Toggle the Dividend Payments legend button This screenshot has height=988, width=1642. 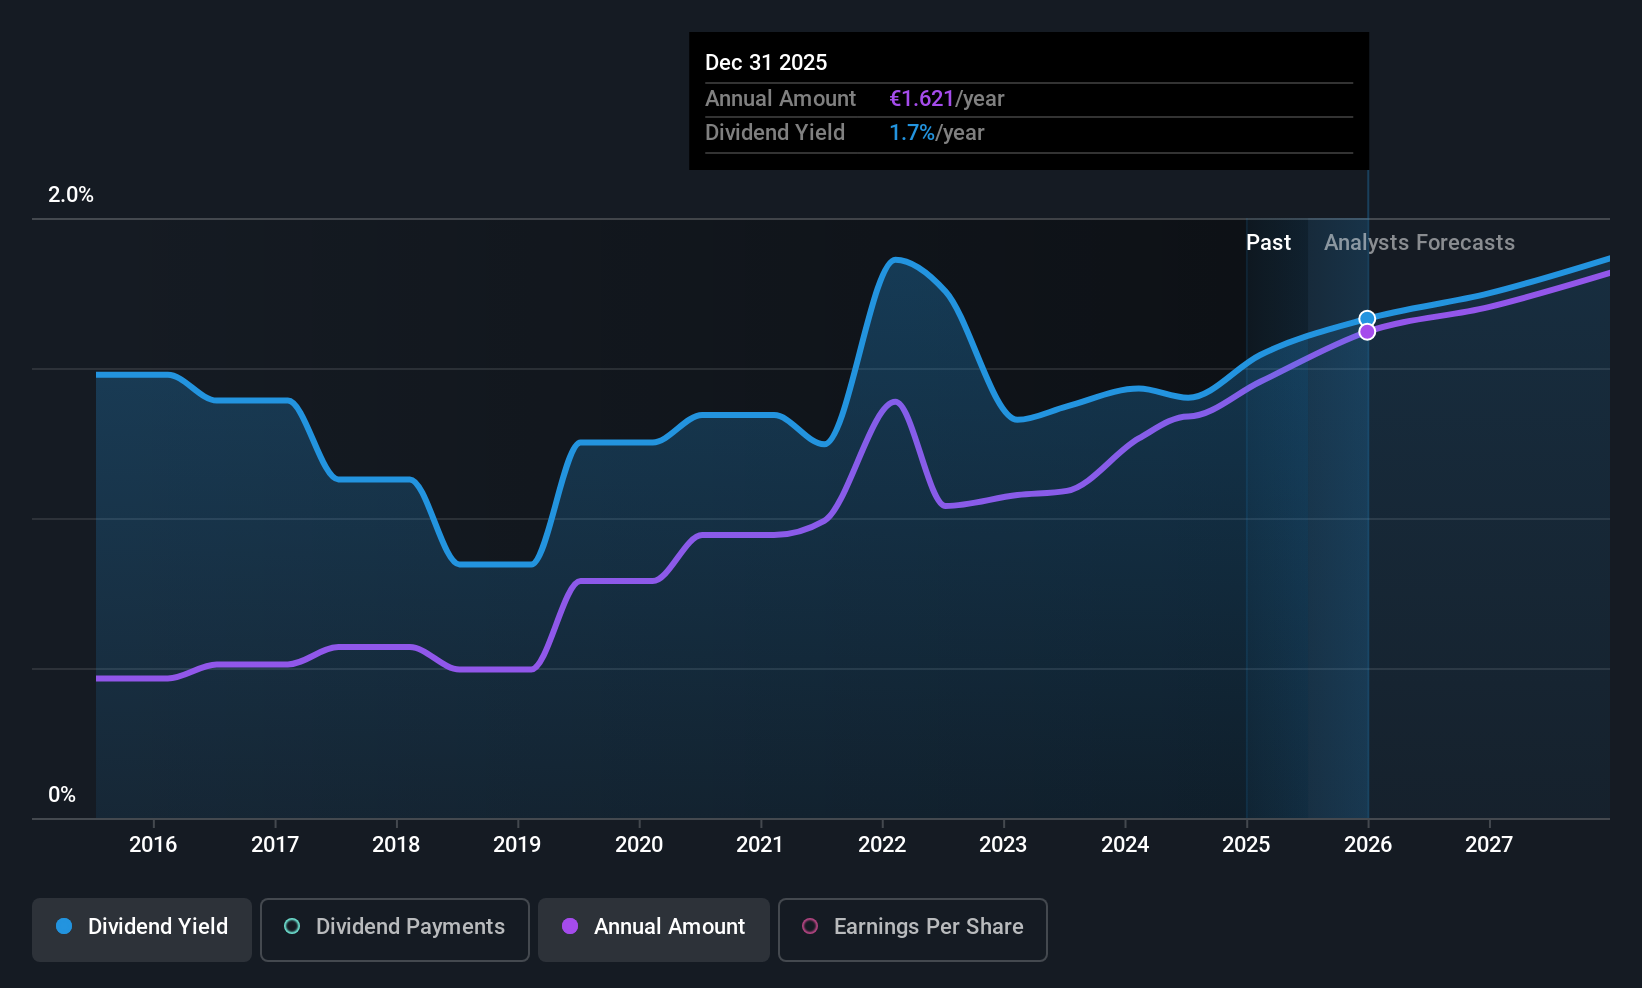[395, 930]
